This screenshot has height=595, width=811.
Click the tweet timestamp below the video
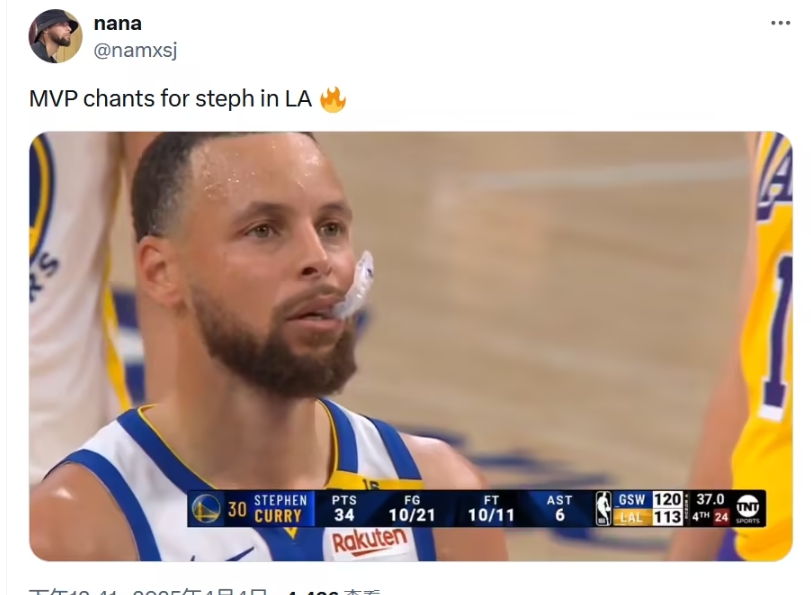pyautogui.click(x=150, y=592)
